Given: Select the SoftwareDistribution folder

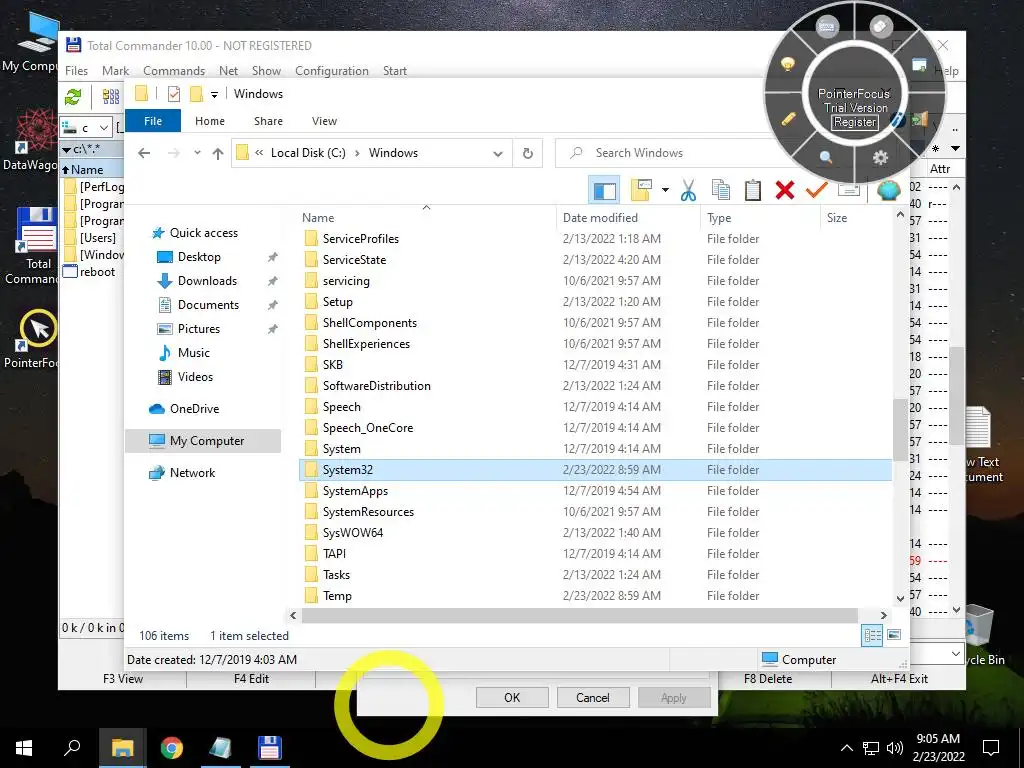Looking at the screenshot, I should tap(376, 386).
